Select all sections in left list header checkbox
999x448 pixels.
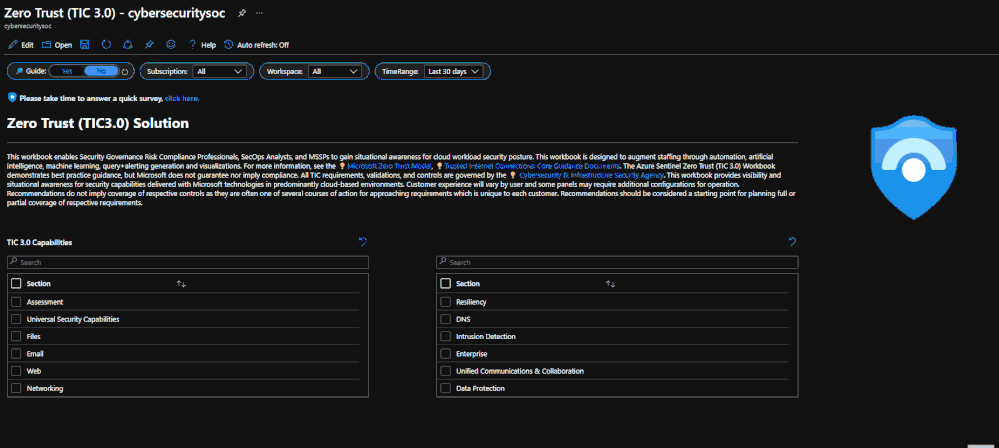click(x=16, y=284)
